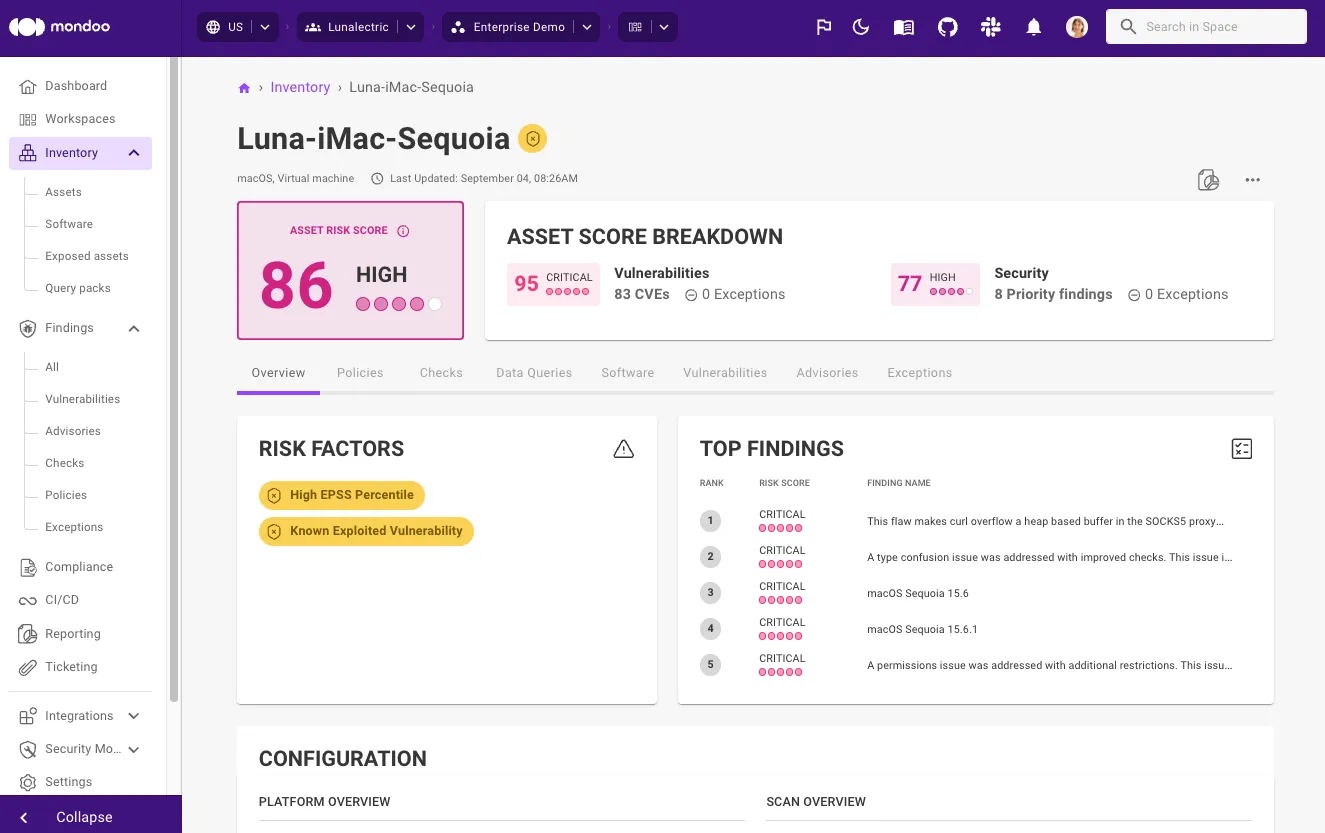
Task: Open Advisories under Findings
Action: tap(73, 431)
